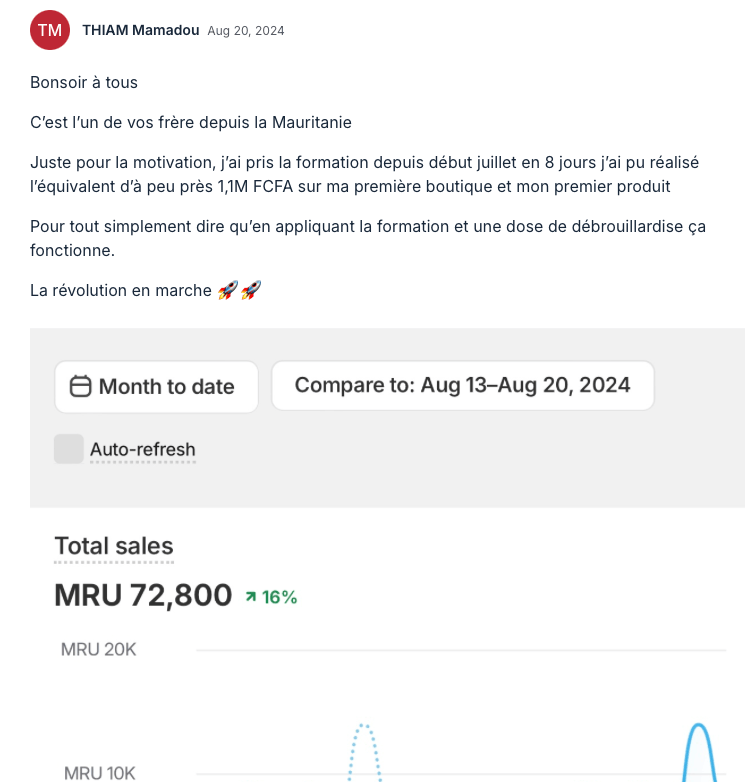Click the green upward arrow trend icon
Viewport: 745px width, 782px height.
pyautogui.click(x=251, y=596)
